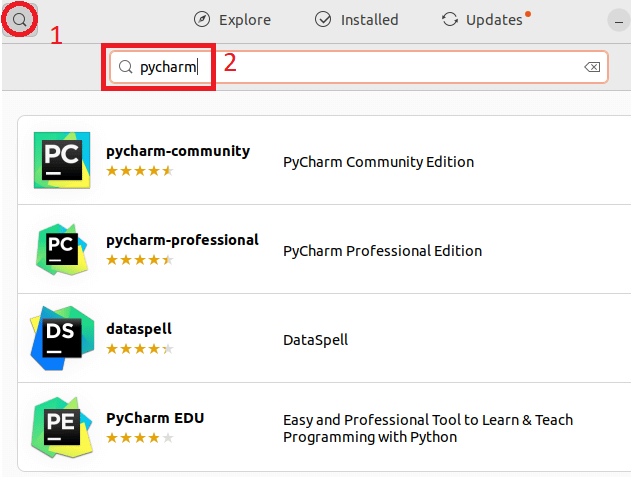Click the Installed checkmark icon

pyautogui.click(x=323, y=19)
